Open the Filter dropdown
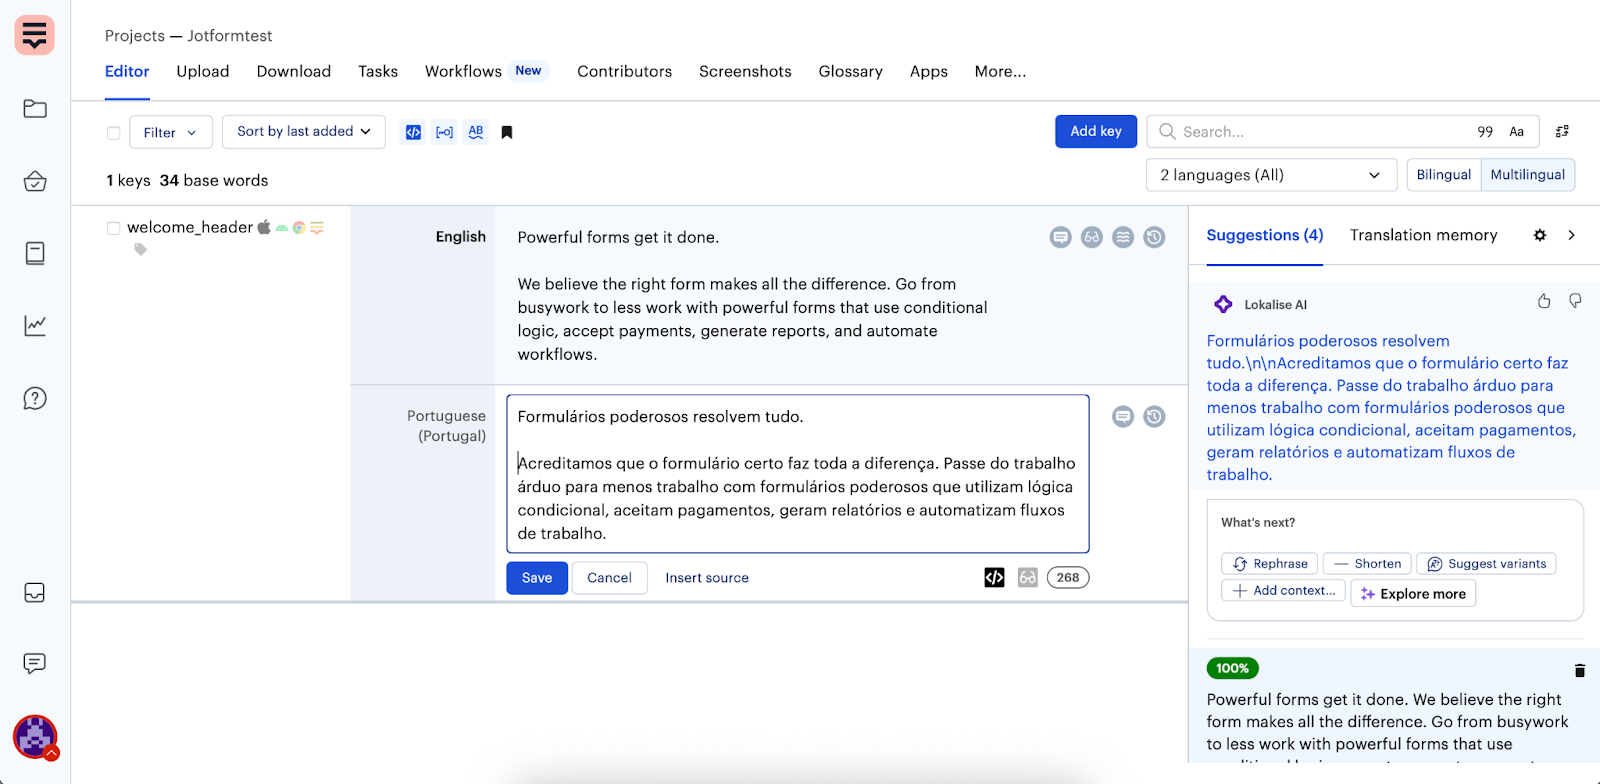 coord(170,132)
